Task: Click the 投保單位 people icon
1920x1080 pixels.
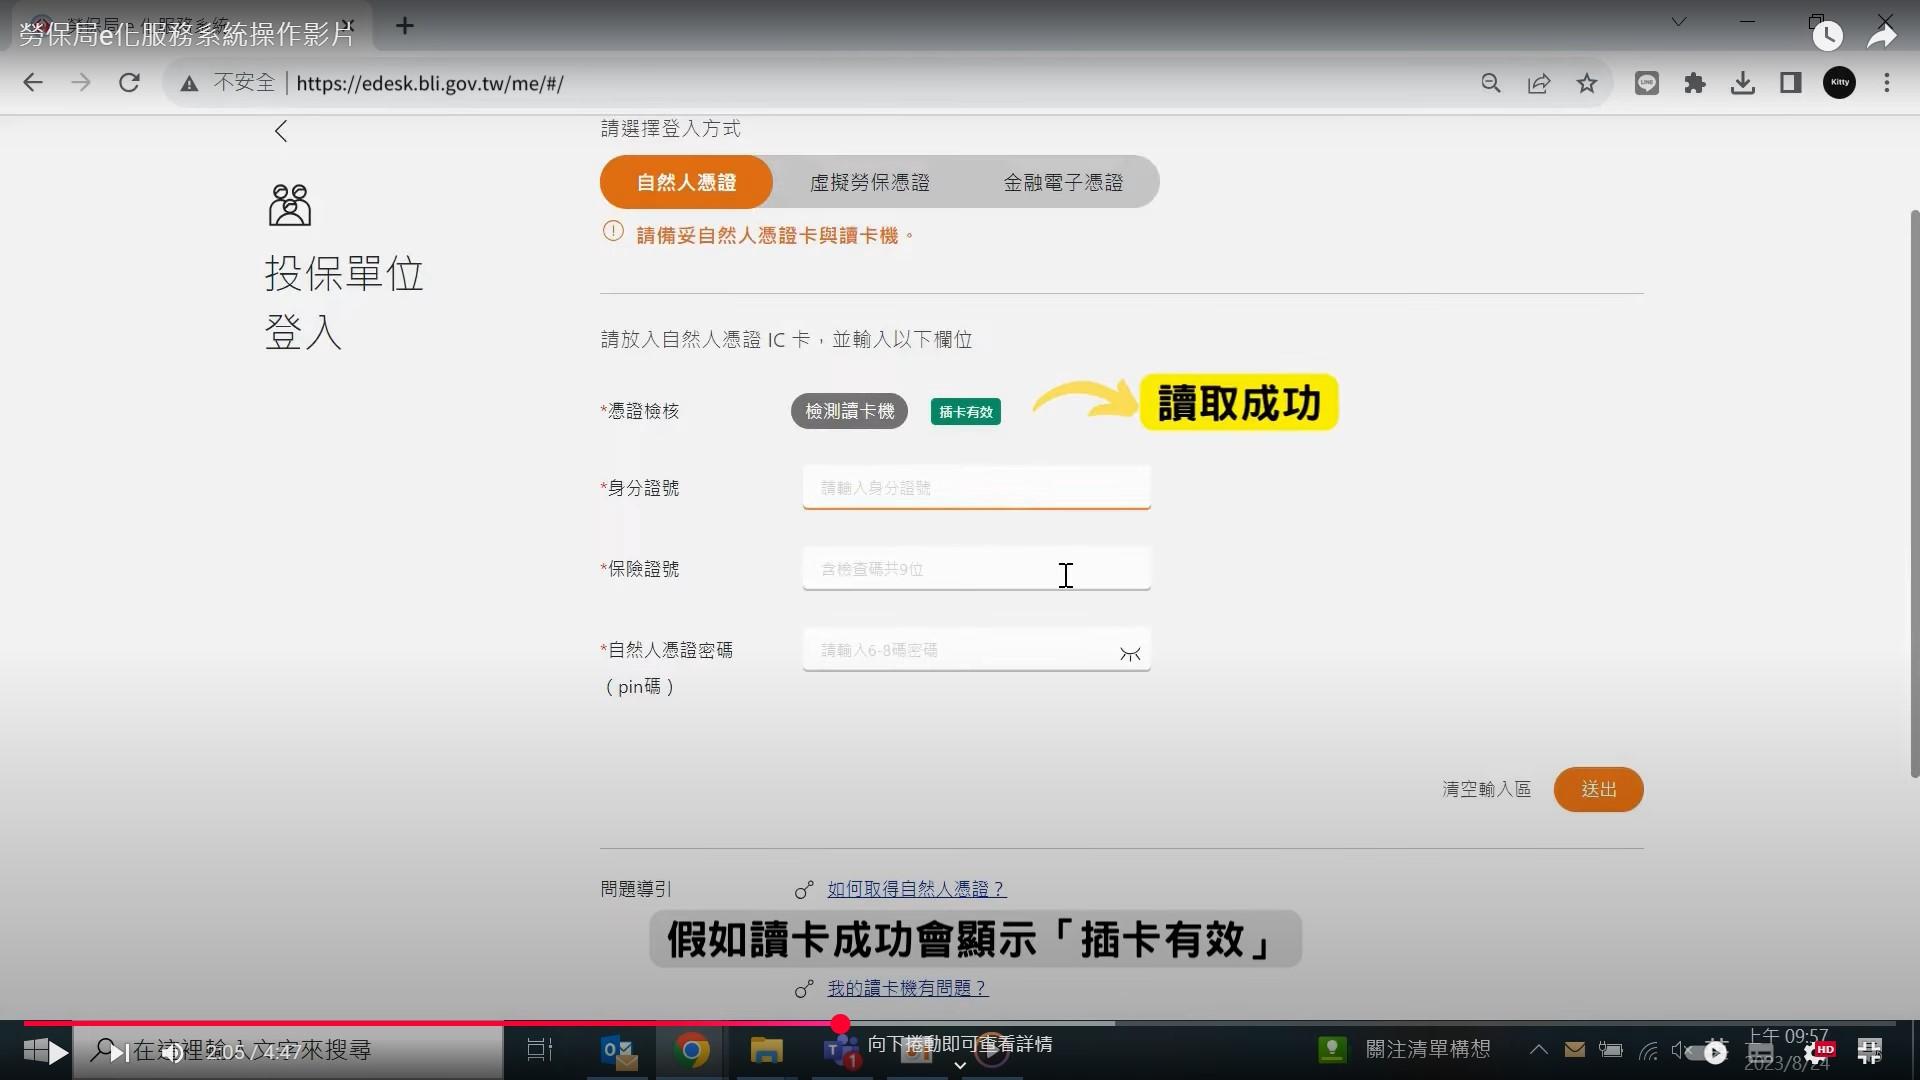Action: coord(290,205)
